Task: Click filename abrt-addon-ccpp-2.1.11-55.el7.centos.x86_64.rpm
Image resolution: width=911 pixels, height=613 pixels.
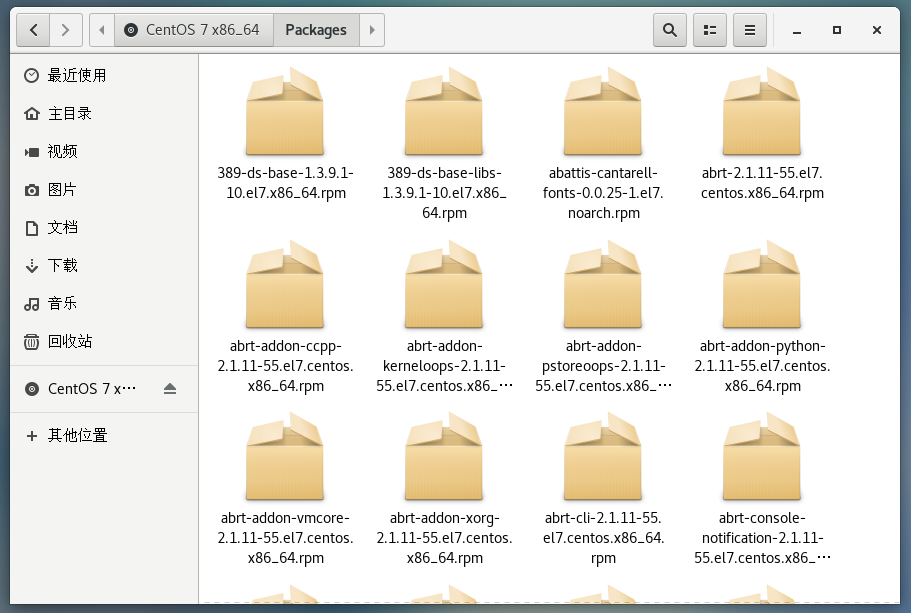Action: click(x=285, y=366)
